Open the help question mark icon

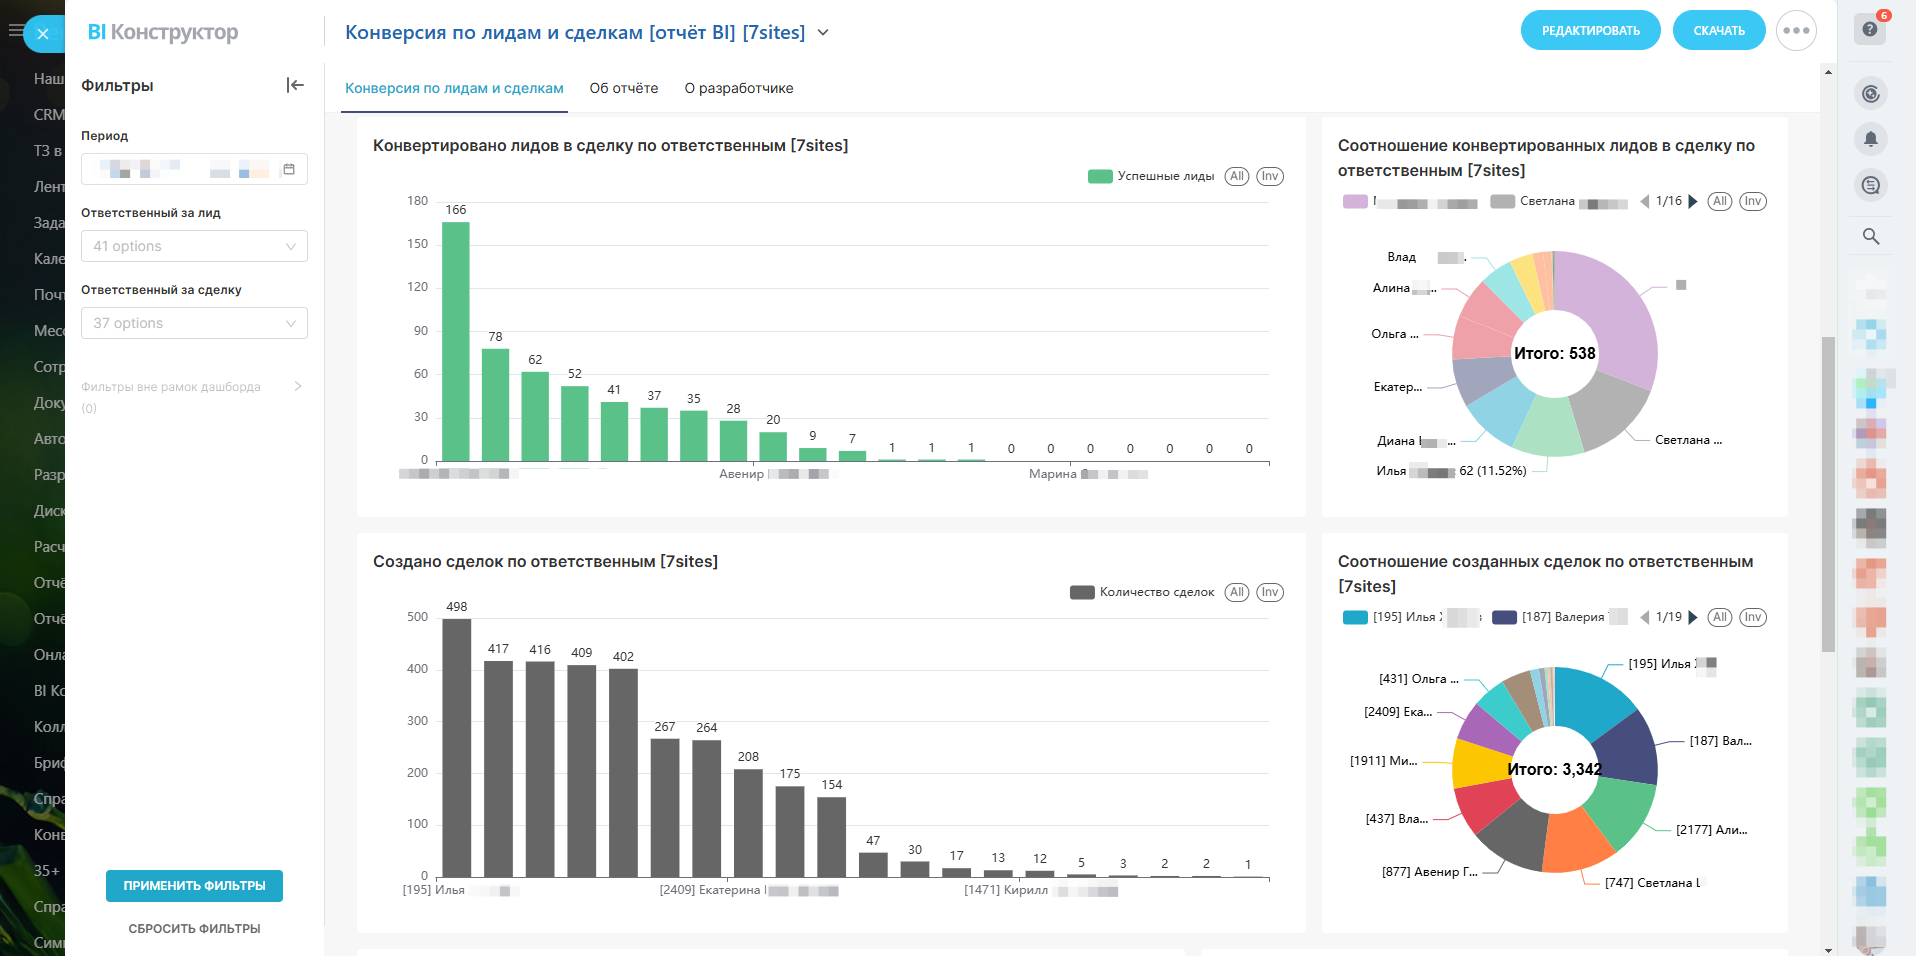click(1870, 29)
